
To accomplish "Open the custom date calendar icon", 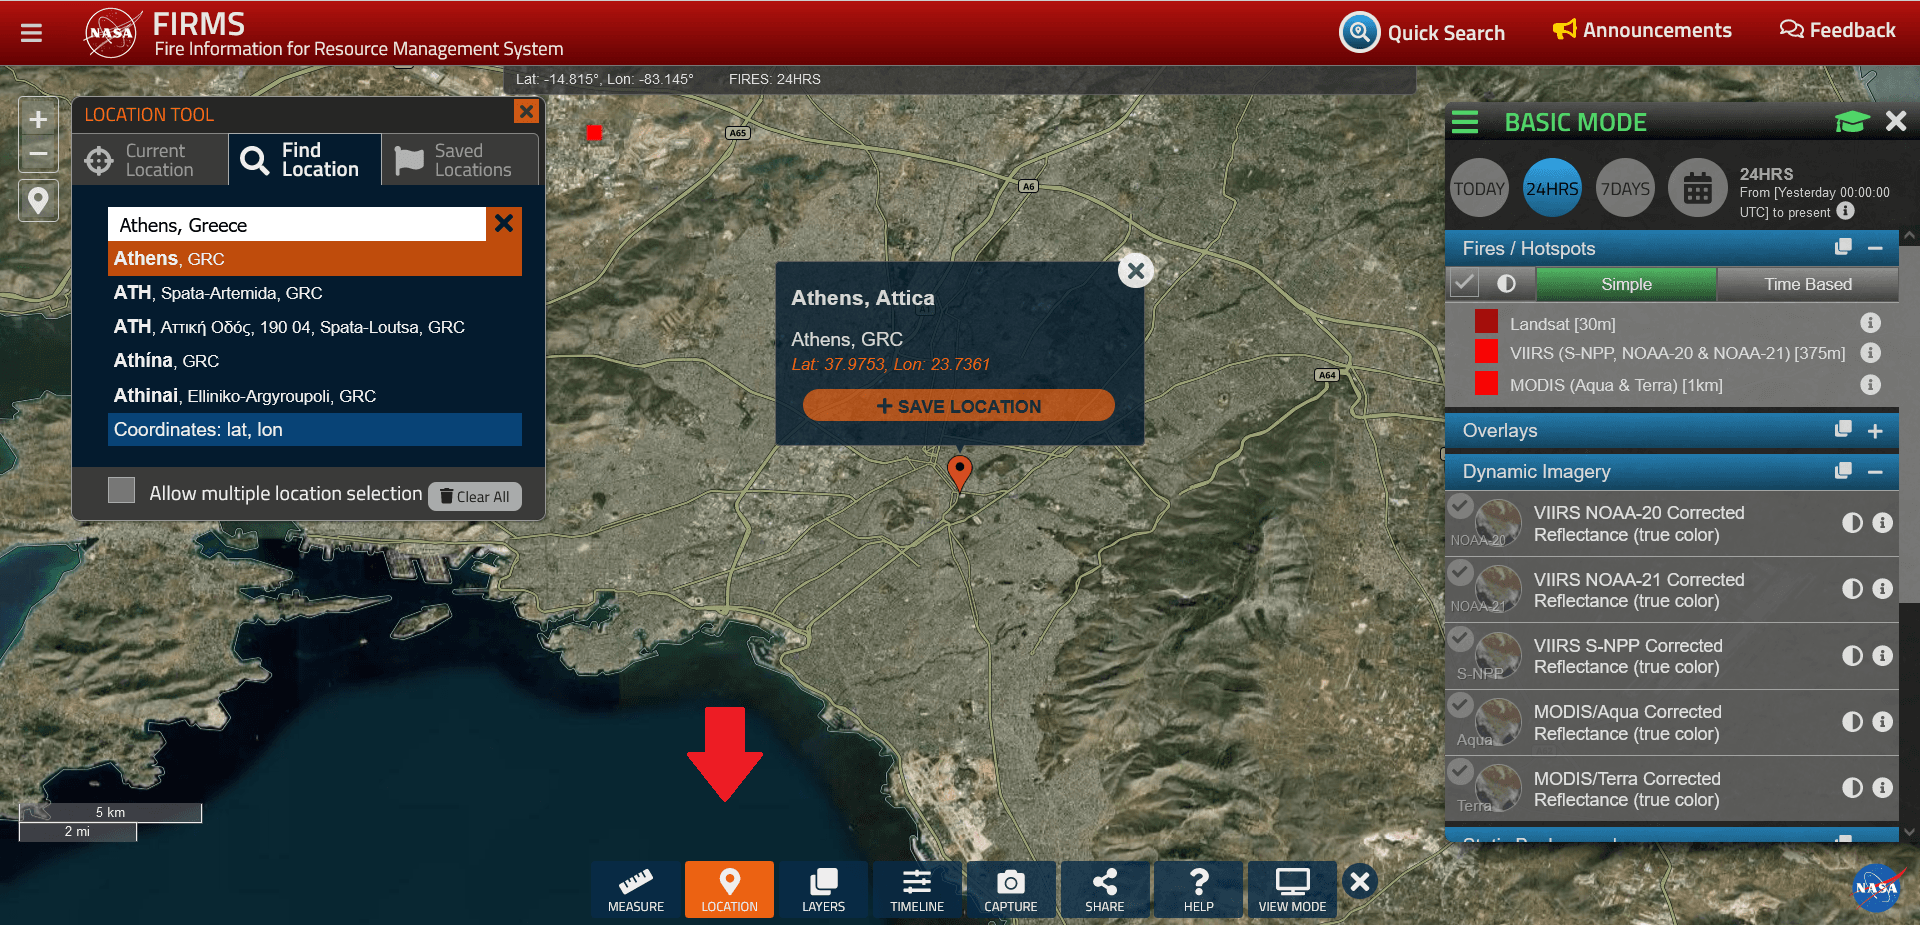I will coord(1697,188).
